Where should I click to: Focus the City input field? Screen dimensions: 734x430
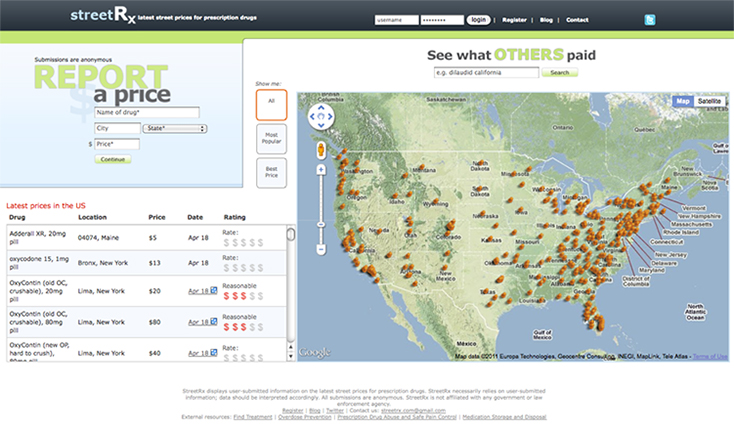(117, 128)
